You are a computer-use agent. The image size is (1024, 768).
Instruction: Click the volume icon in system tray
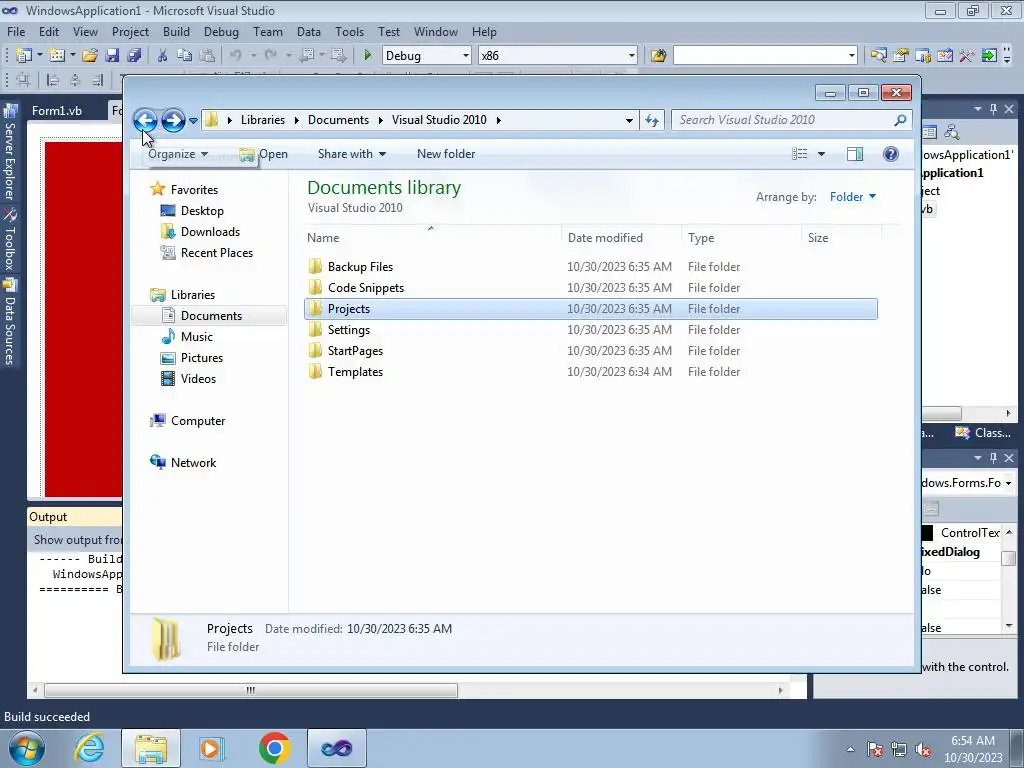923,749
